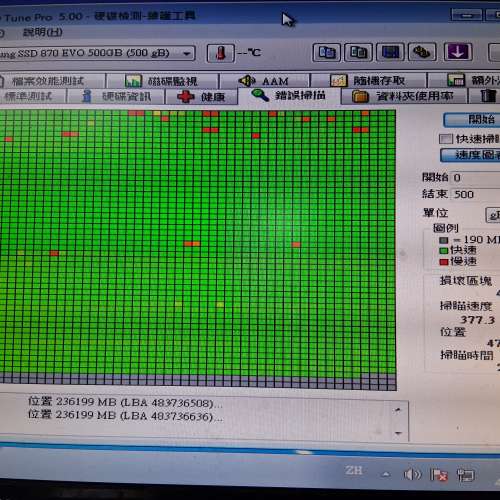Click the 開始 start scan button
Image resolution: width=500 pixels, height=500 pixels.
click(x=472, y=120)
